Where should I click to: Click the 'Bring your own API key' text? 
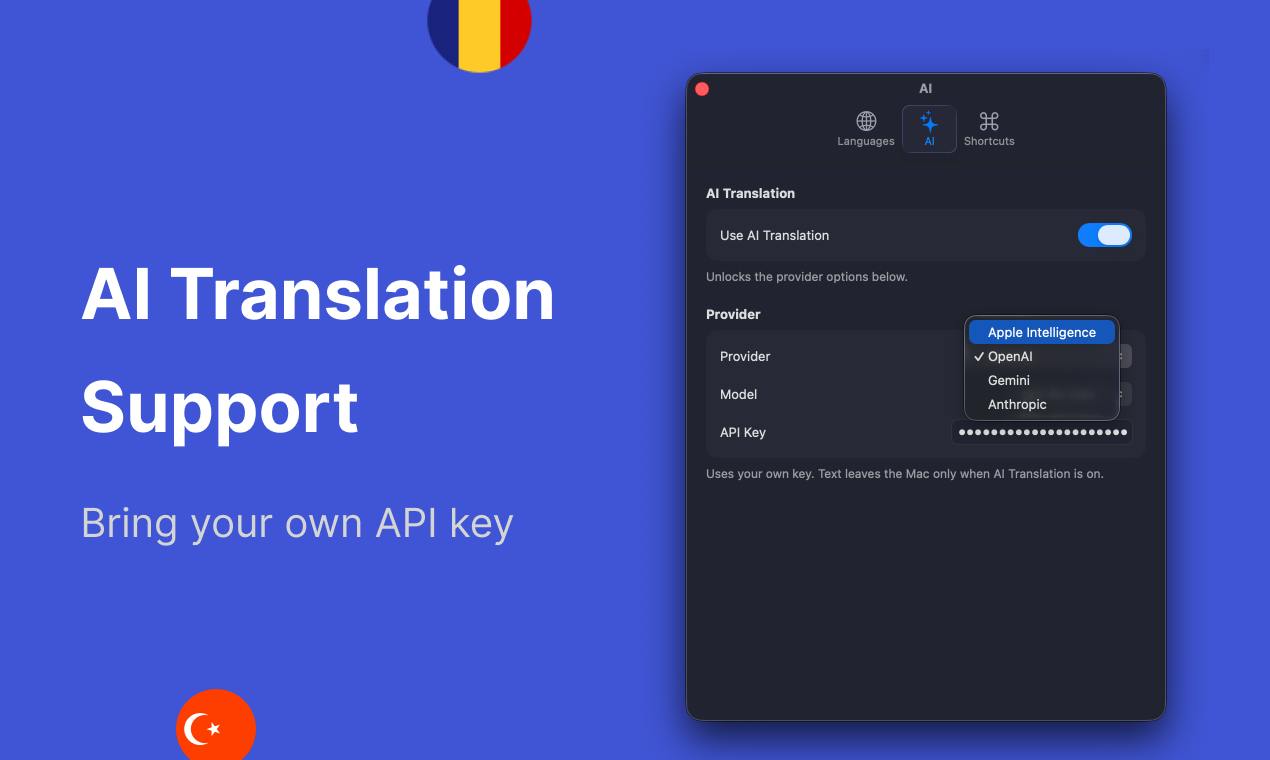(x=297, y=523)
